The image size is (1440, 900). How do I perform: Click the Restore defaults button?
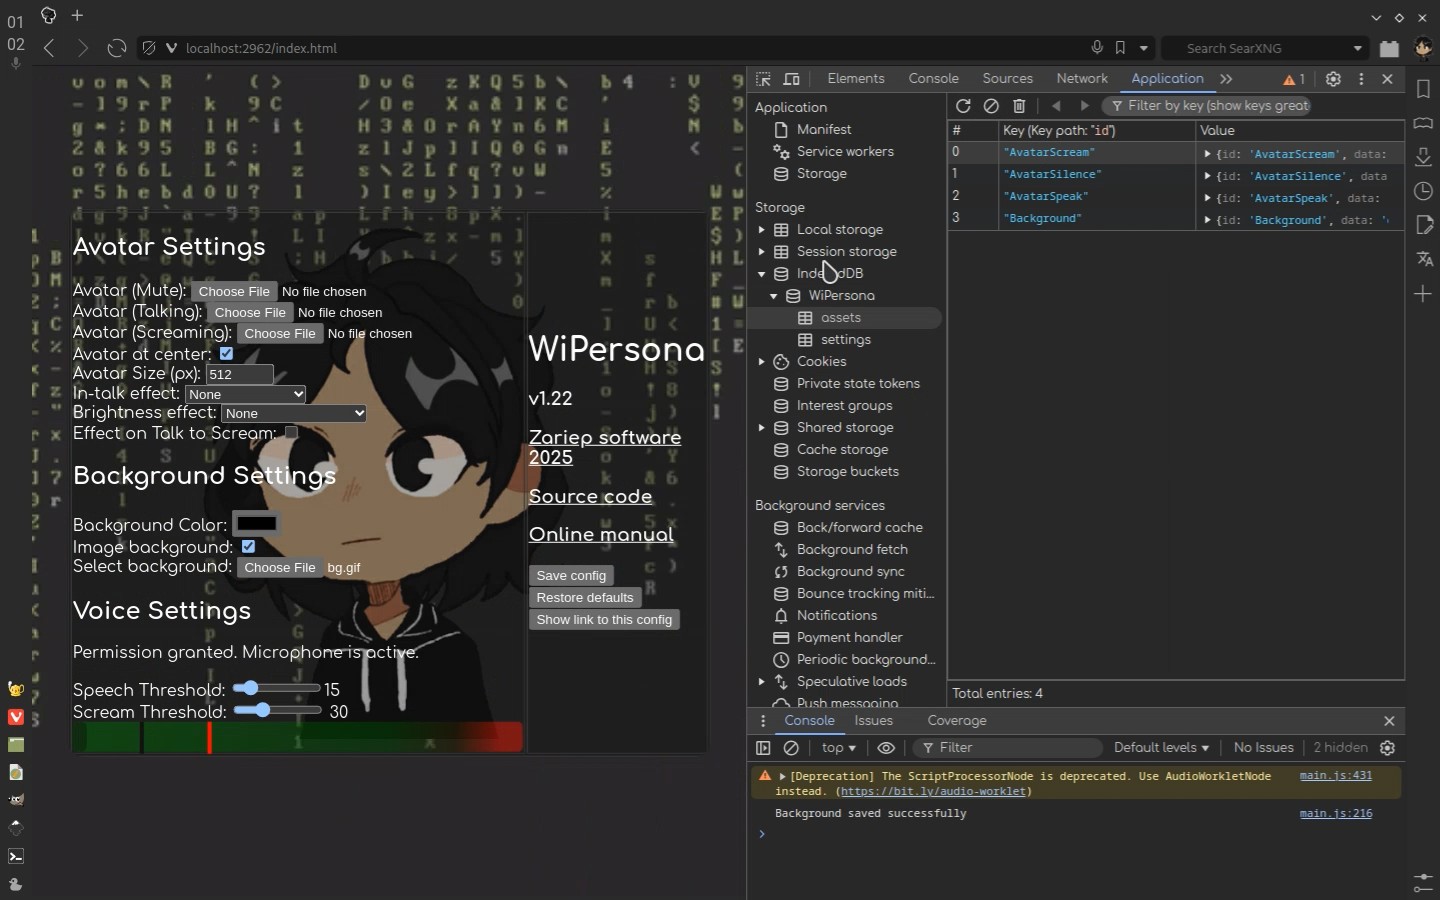pyautogui.click(x=585, y=598)
